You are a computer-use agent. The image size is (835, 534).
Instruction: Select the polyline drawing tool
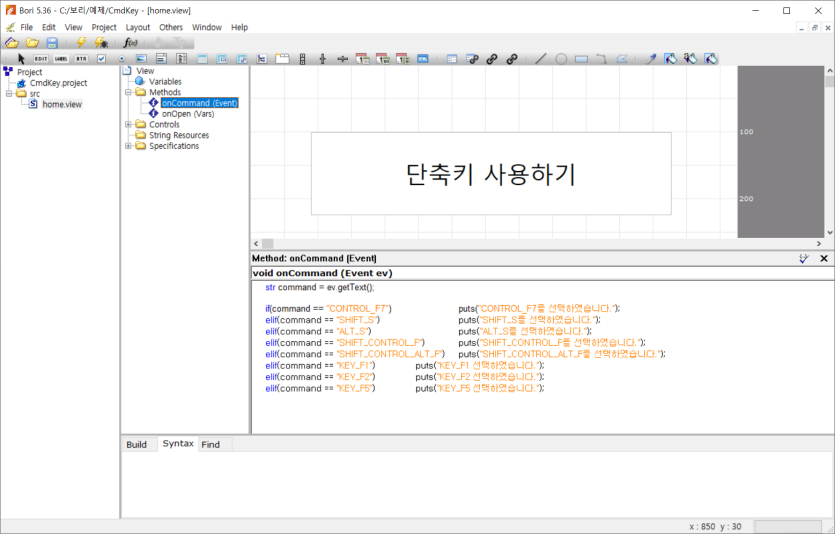tap(601, 59)
